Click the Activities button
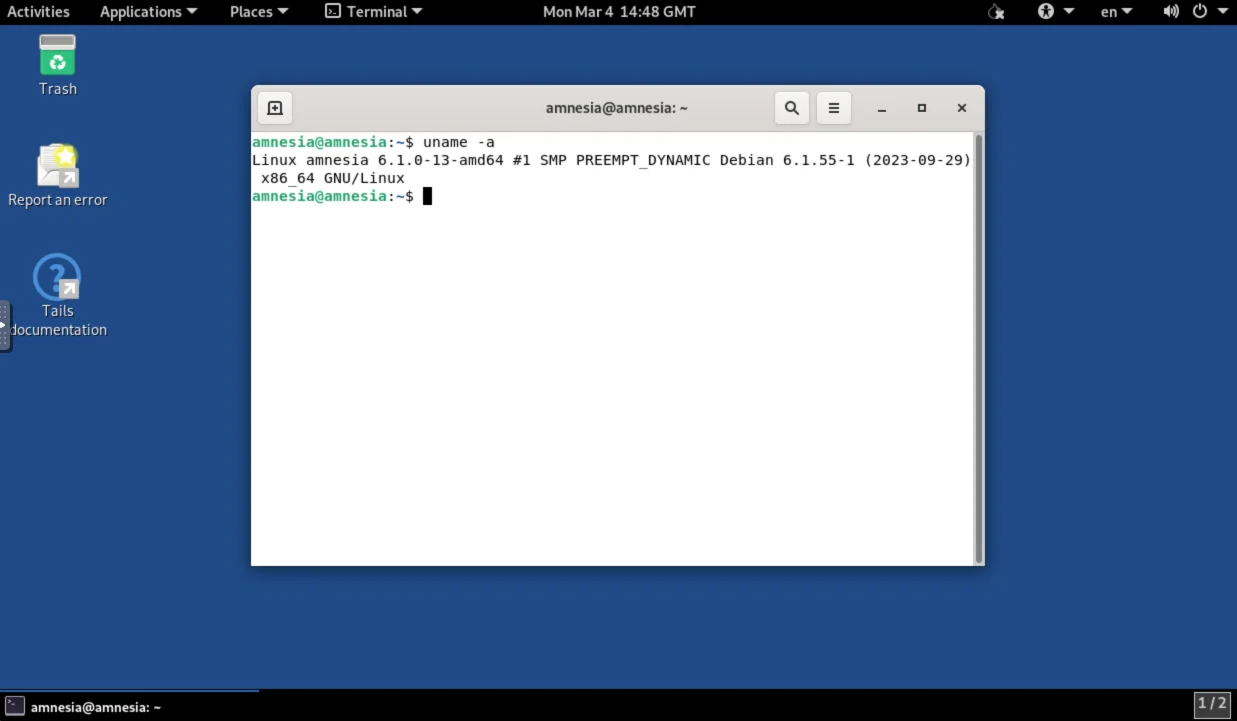The height and width of the screenshot is (721, 1237). pyautogui.click(x=38, y=12)
